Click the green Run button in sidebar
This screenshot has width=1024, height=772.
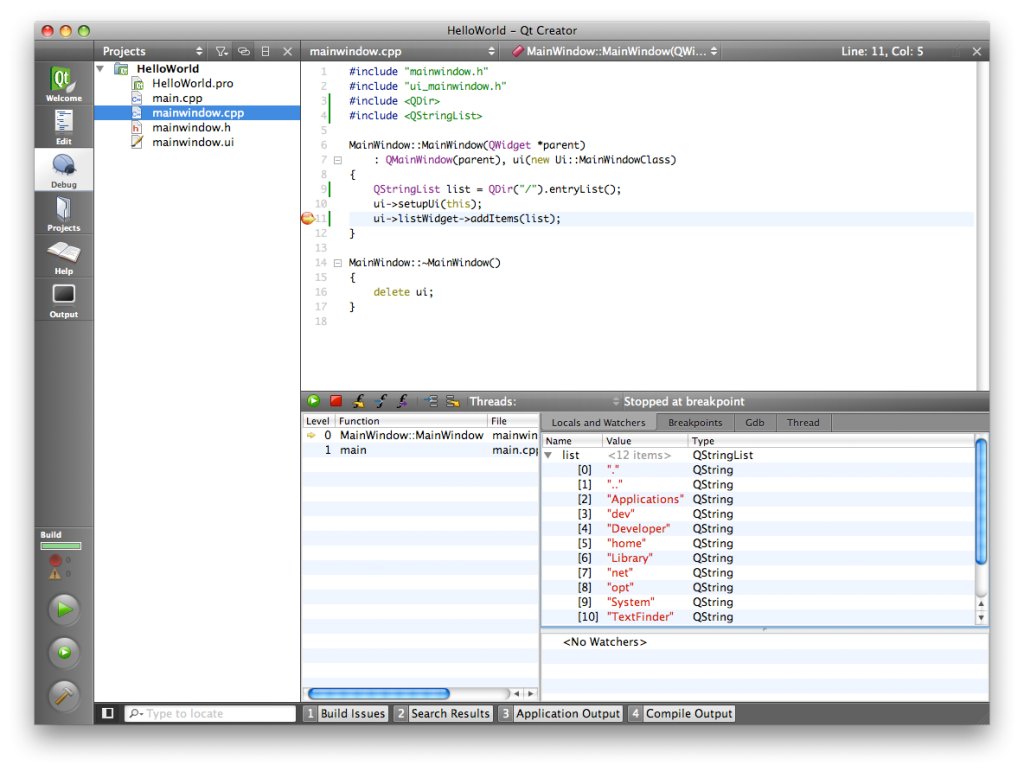pos(64,609)
